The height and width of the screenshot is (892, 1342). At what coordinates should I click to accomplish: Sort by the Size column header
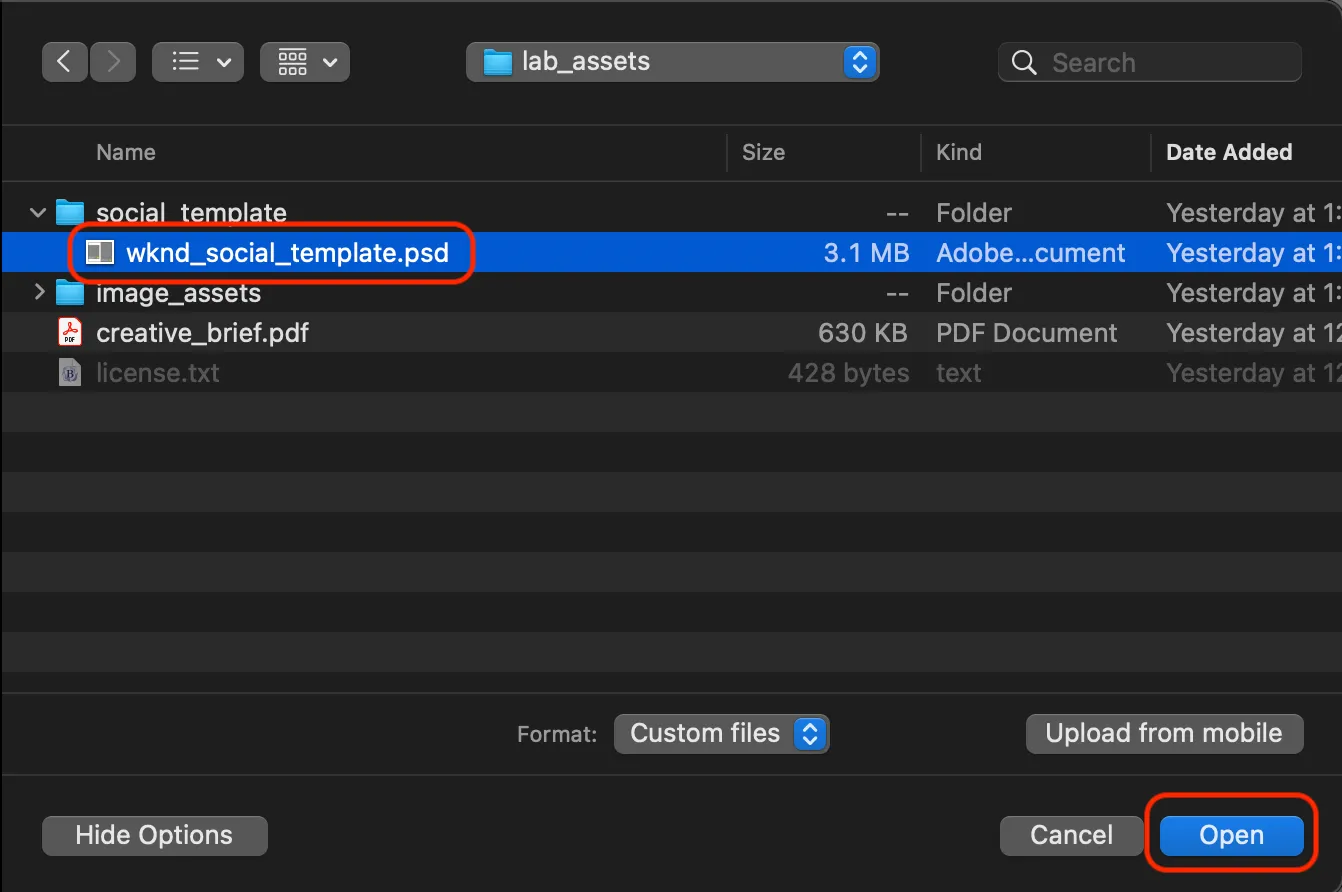tap(763, 152)
